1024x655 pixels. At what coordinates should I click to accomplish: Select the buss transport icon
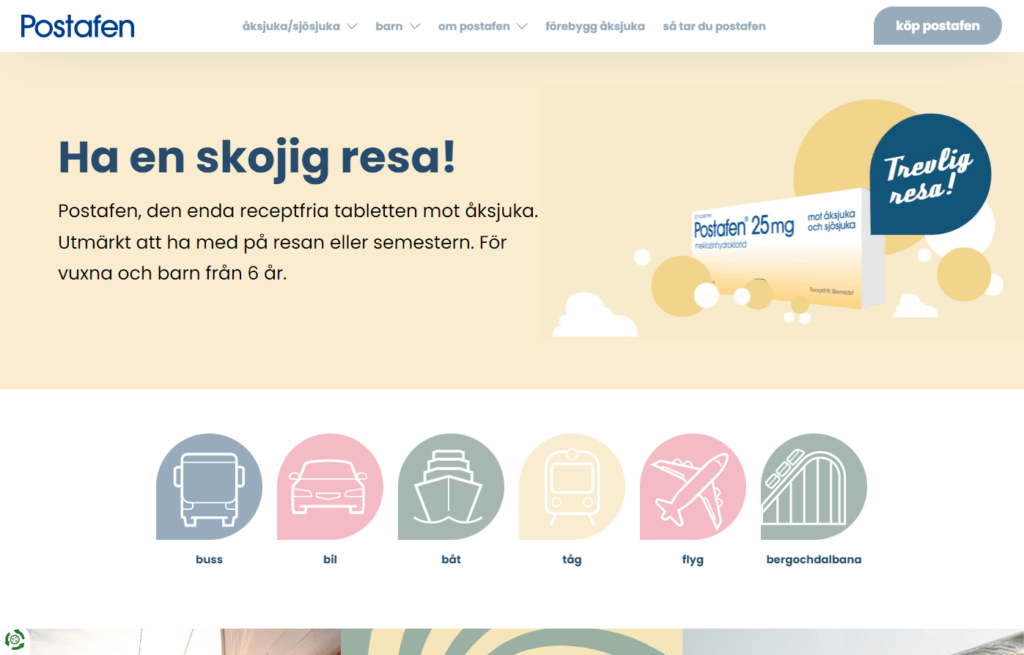click(209, 487)
